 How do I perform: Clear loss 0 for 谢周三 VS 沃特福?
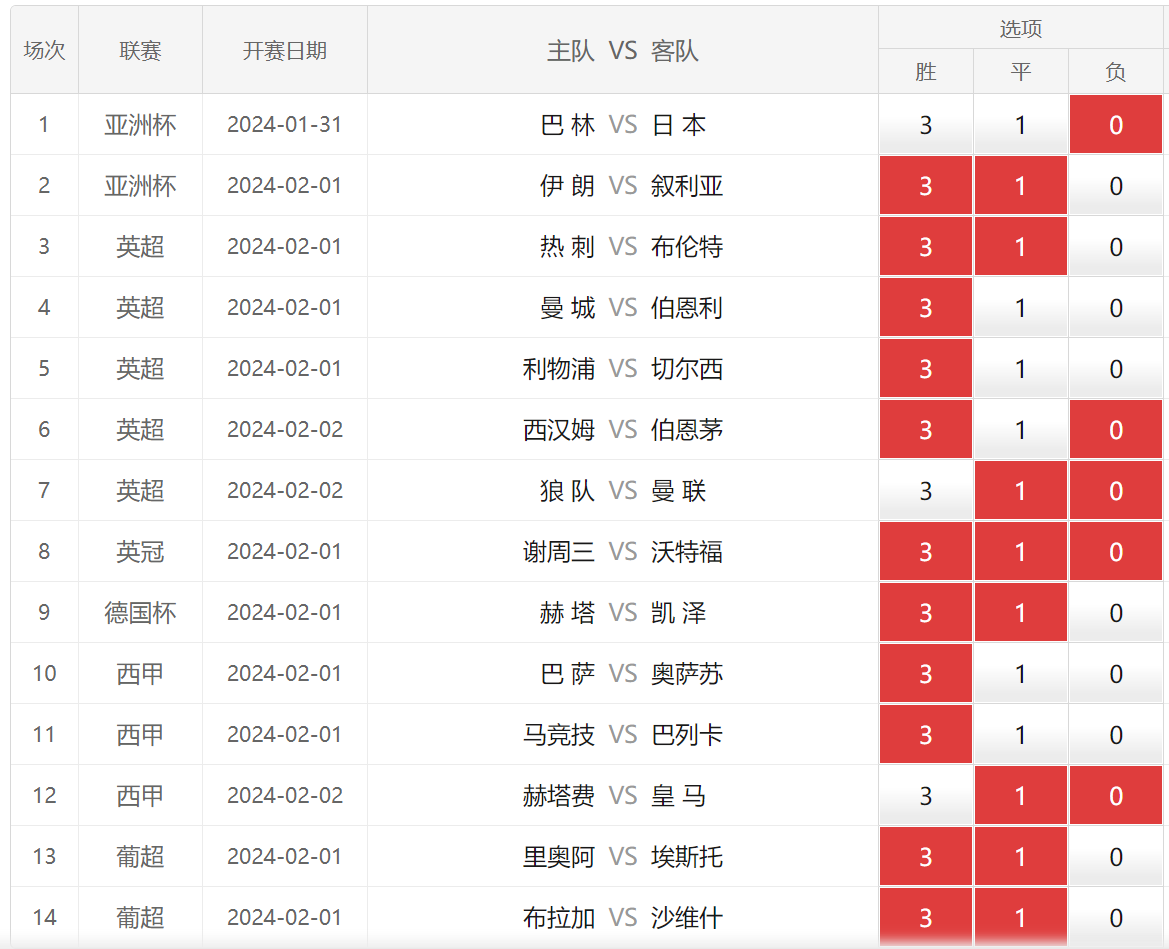pos(1115,552)
